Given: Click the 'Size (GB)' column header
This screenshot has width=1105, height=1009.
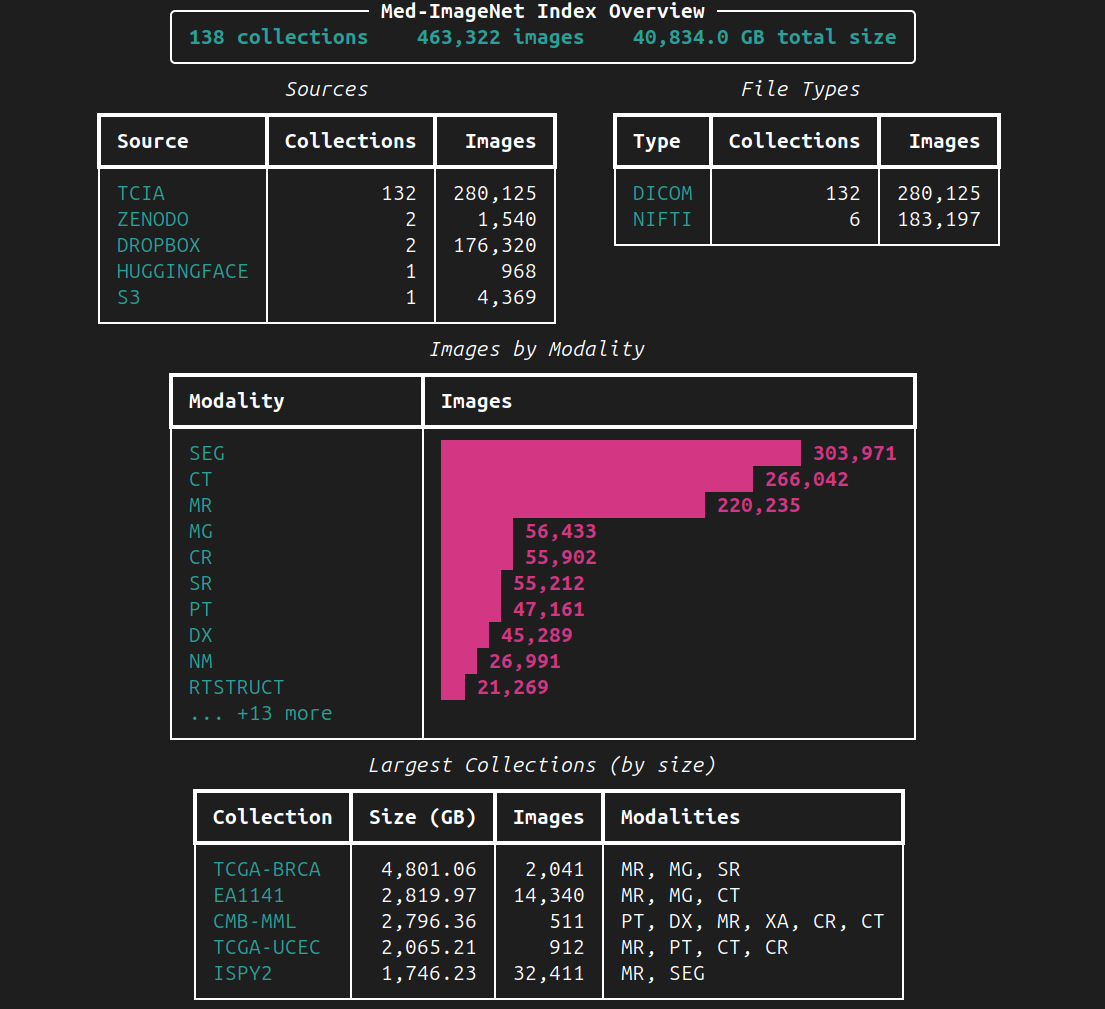Looking at the screenshot, I should point(422,817).
